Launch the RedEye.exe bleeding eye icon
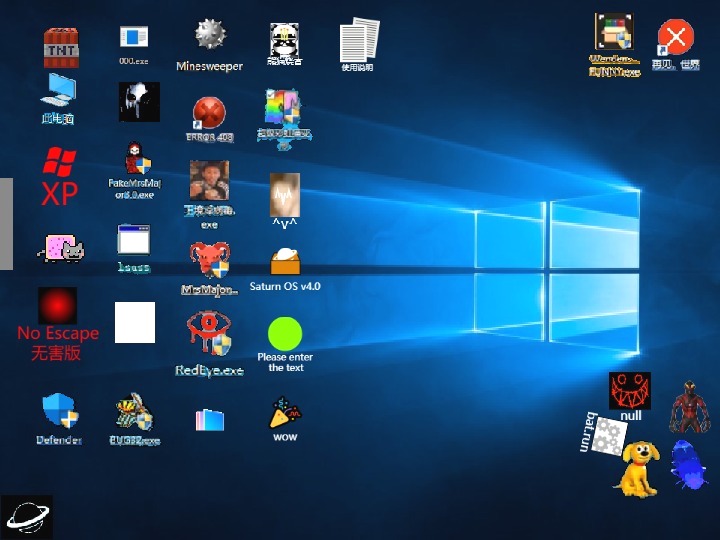Screen dimensions: 720x540 209,334
